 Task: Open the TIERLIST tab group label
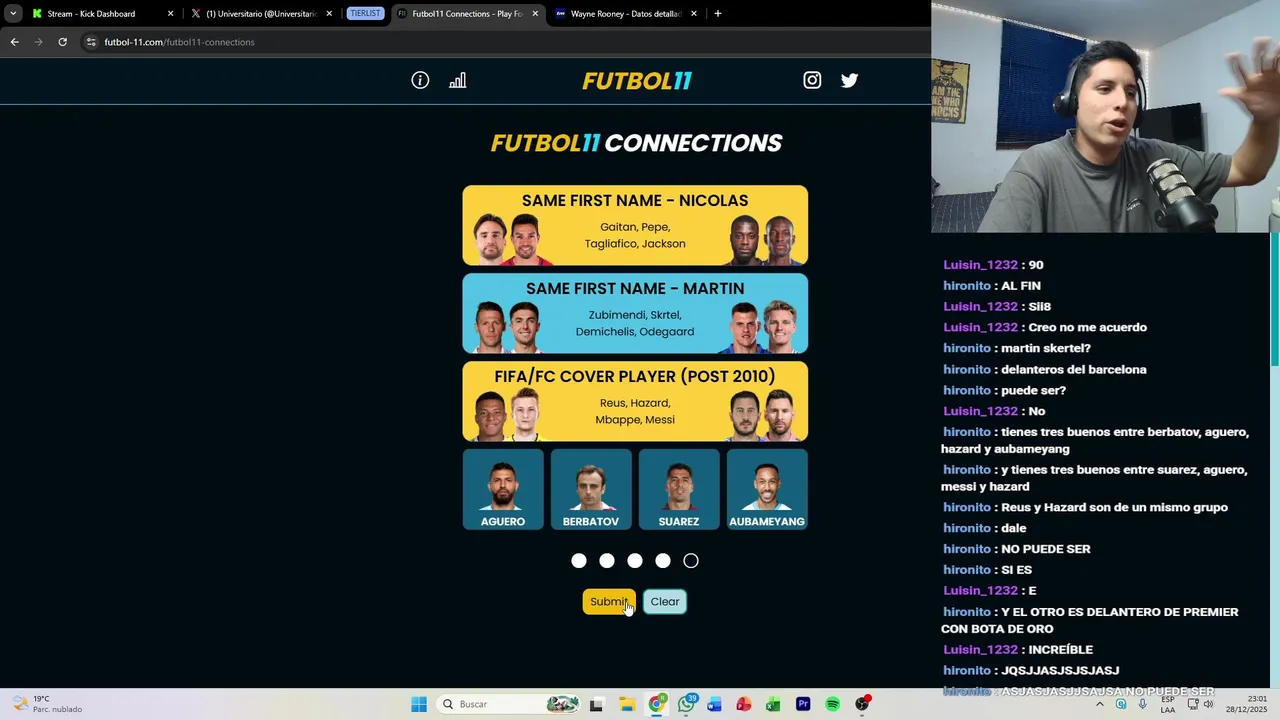pyautogui.click(x=365, y=14)
